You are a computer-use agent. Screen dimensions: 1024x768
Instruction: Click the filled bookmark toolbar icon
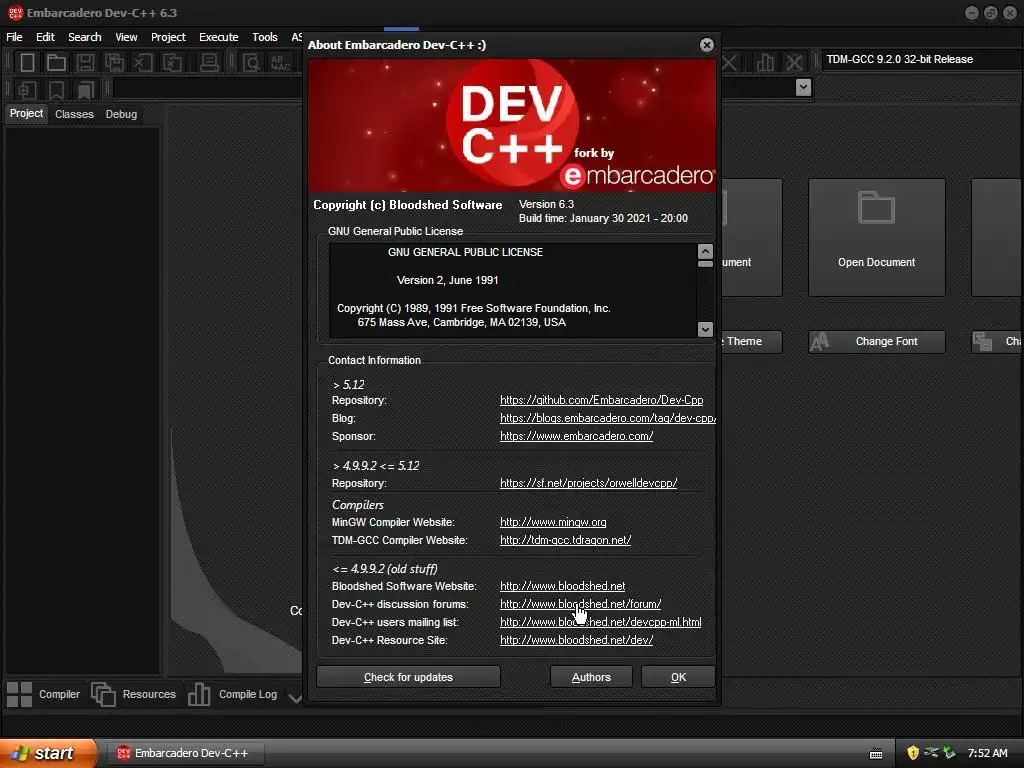[x=85, y=89]
